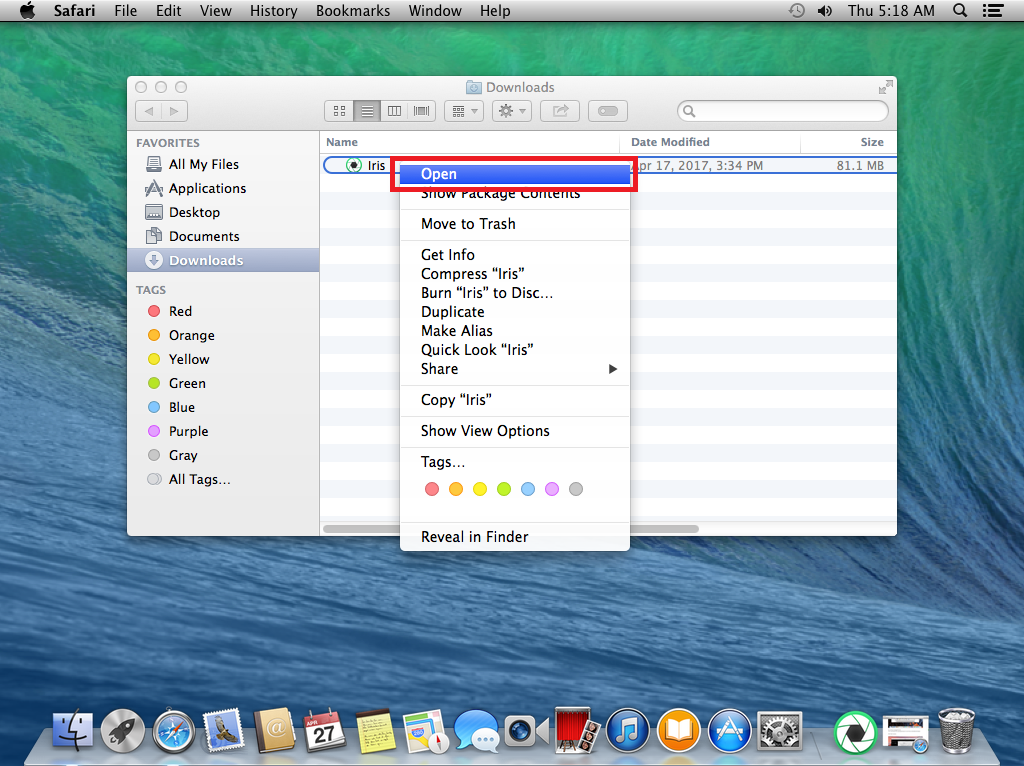Open Messages speech bubble in Dock
Viewport: 1024px width, 766px height.
click(476, 731)
